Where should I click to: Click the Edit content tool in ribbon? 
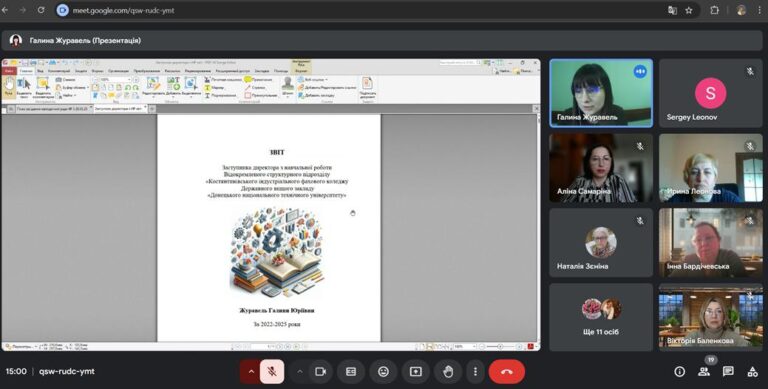coord(153,86)
